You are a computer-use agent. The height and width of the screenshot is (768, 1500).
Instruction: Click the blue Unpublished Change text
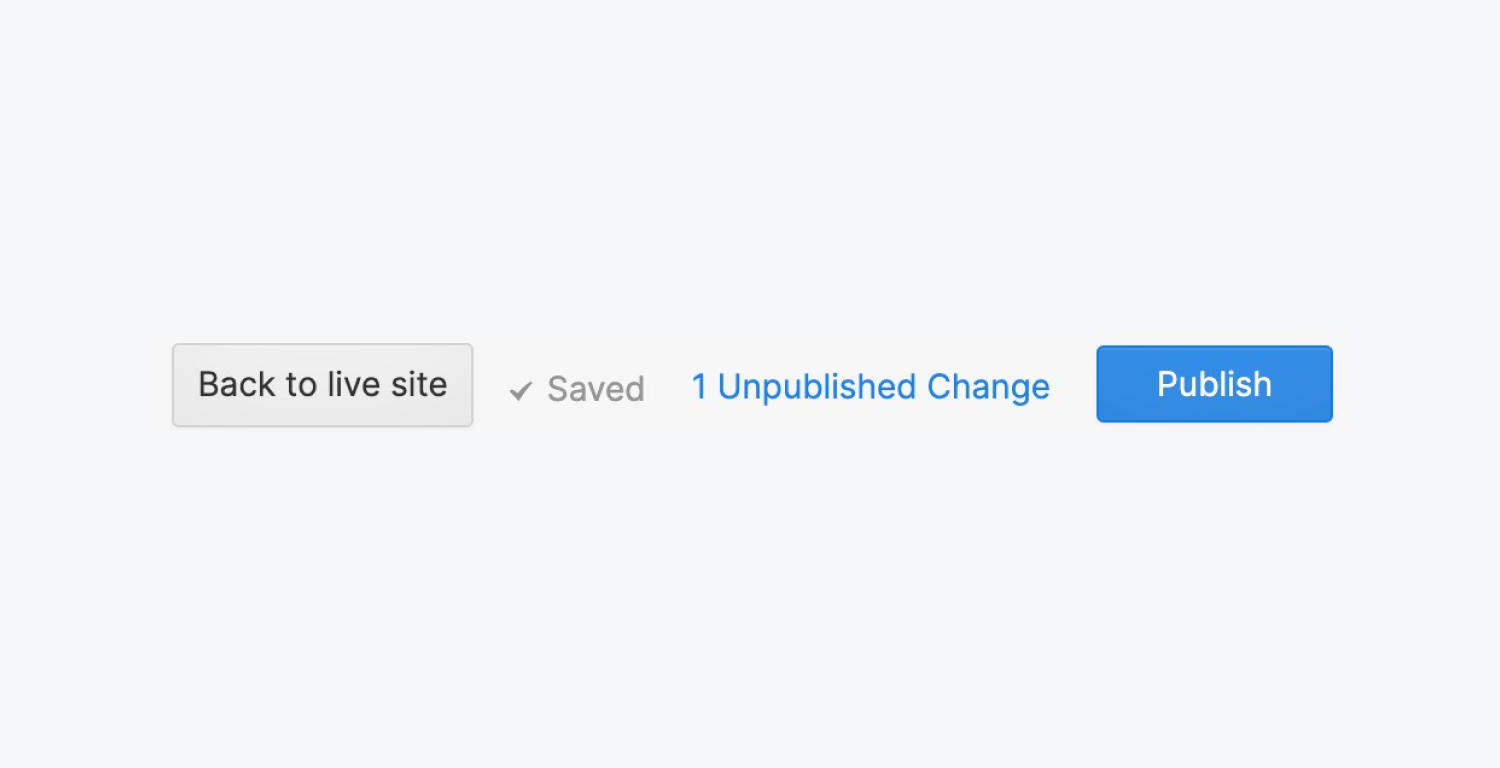pyautogui.click(x=884, y=387)
